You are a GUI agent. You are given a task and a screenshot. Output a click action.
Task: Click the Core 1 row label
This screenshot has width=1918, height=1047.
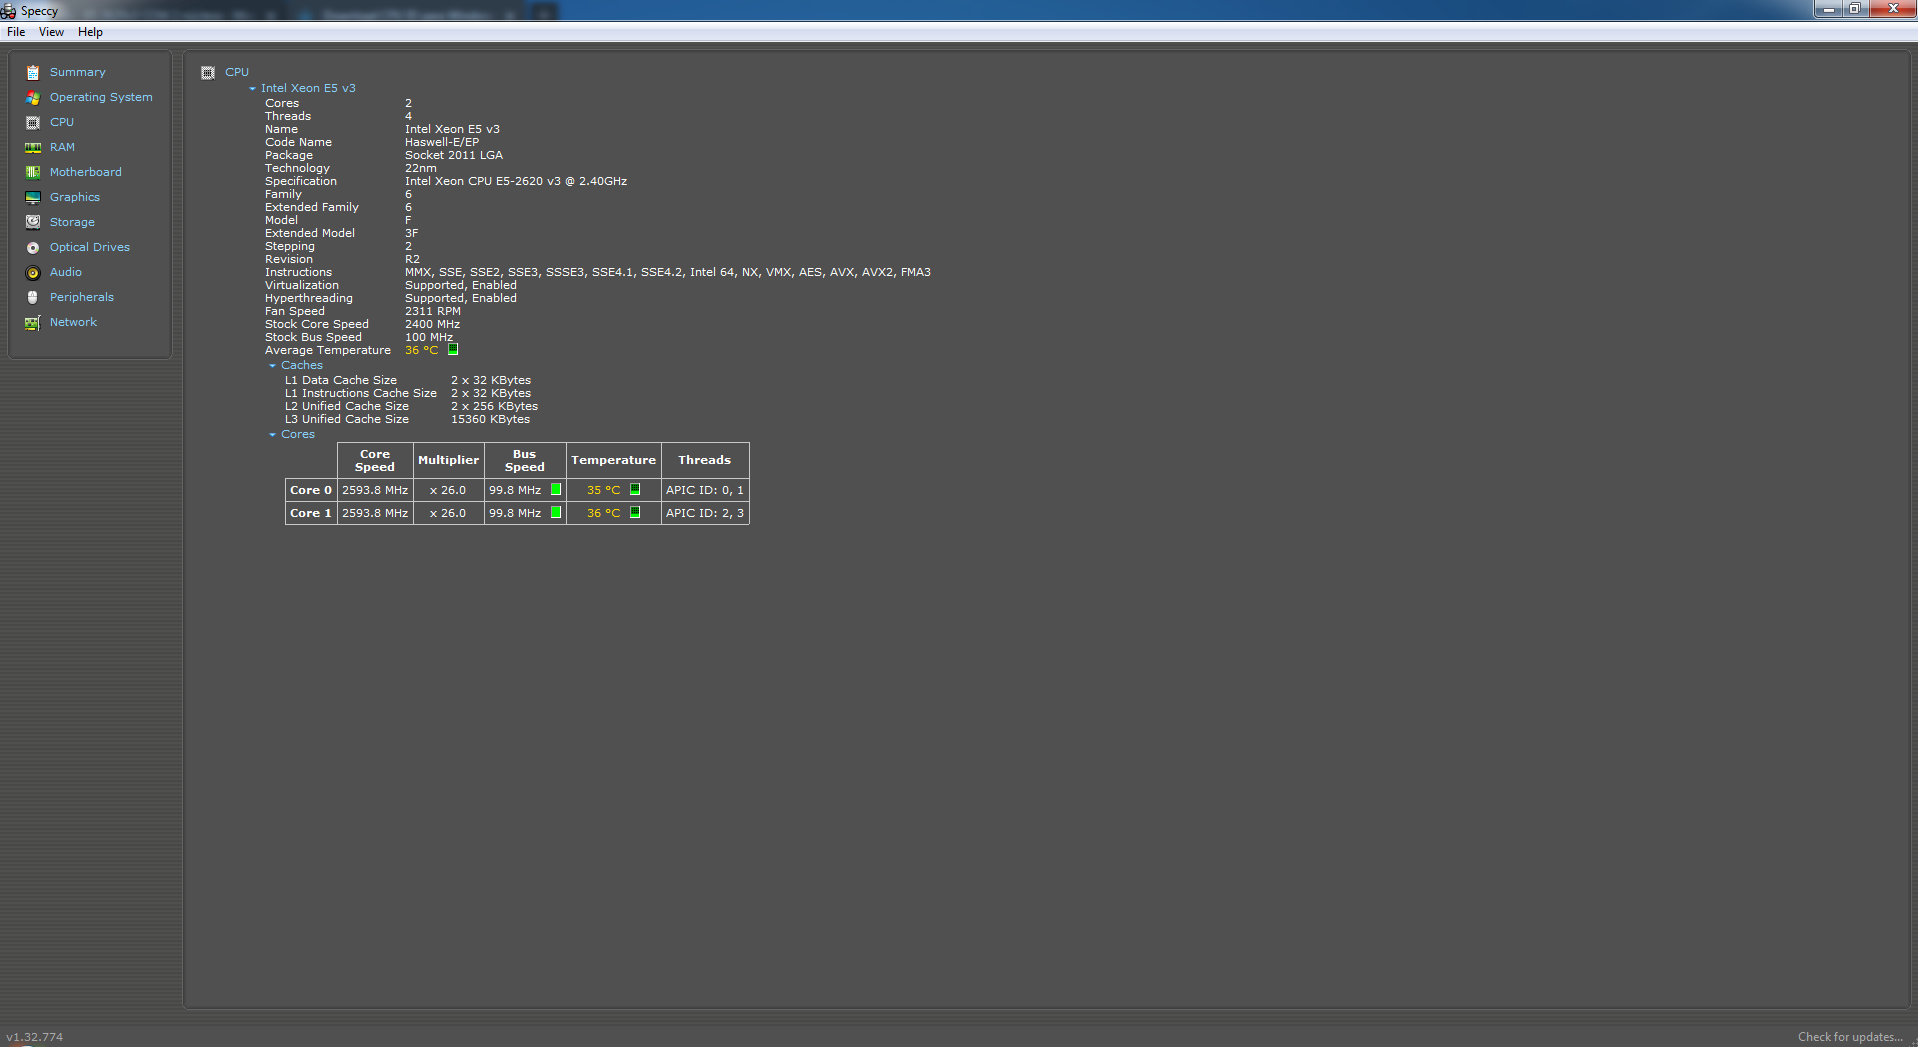(x=311, y=513)
